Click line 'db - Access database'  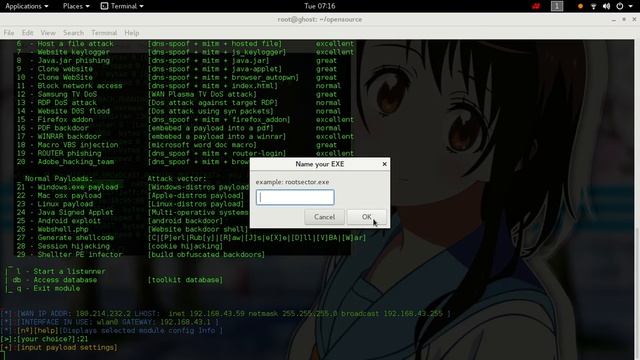(55, 280)
